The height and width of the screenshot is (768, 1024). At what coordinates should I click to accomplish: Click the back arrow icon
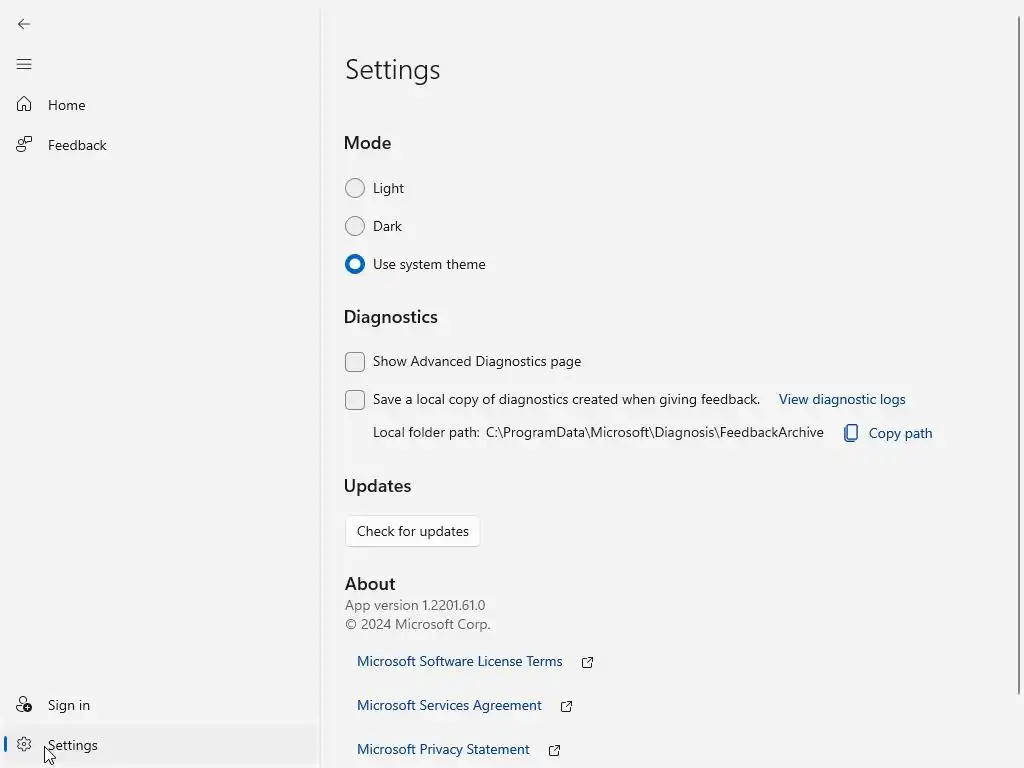[x=24, y=24]
